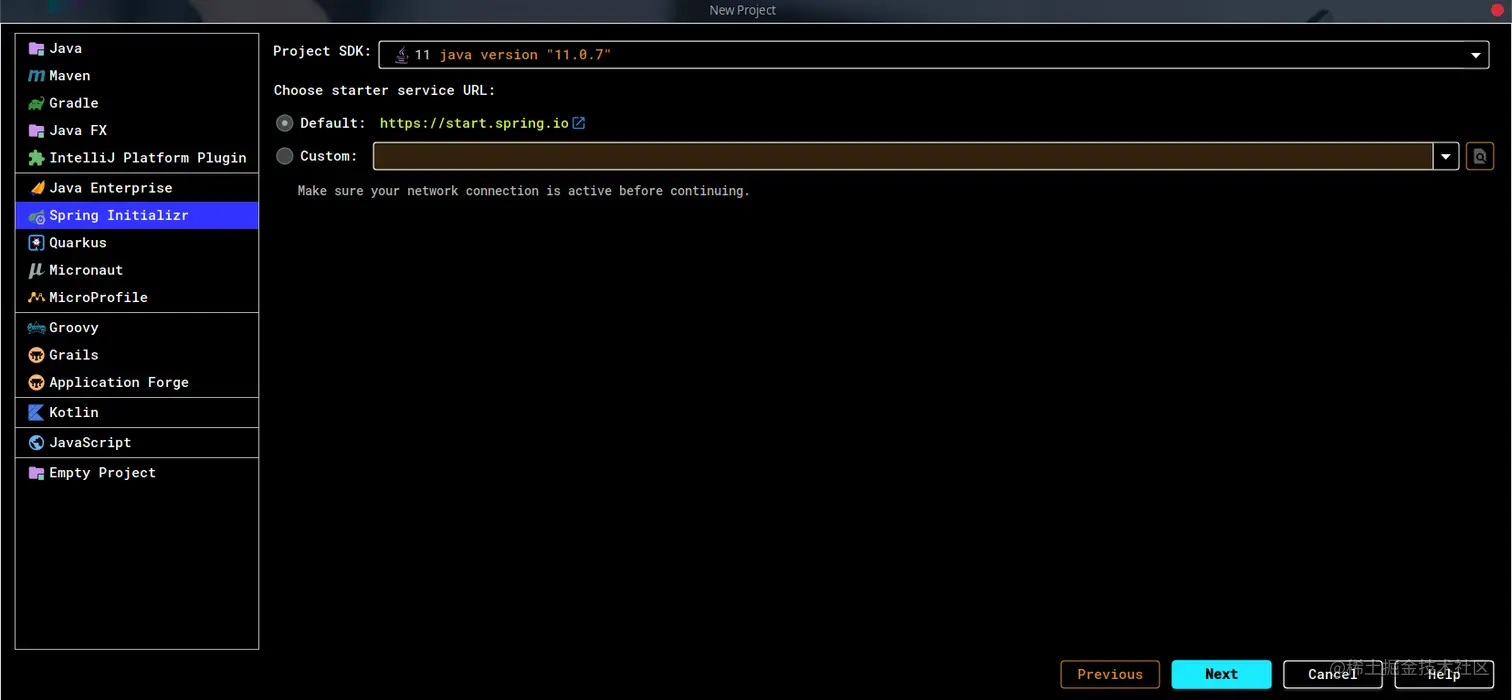Screen dimensions: 1512x700
Task: Click the Application Forge label text
Action: coord(119,382)
